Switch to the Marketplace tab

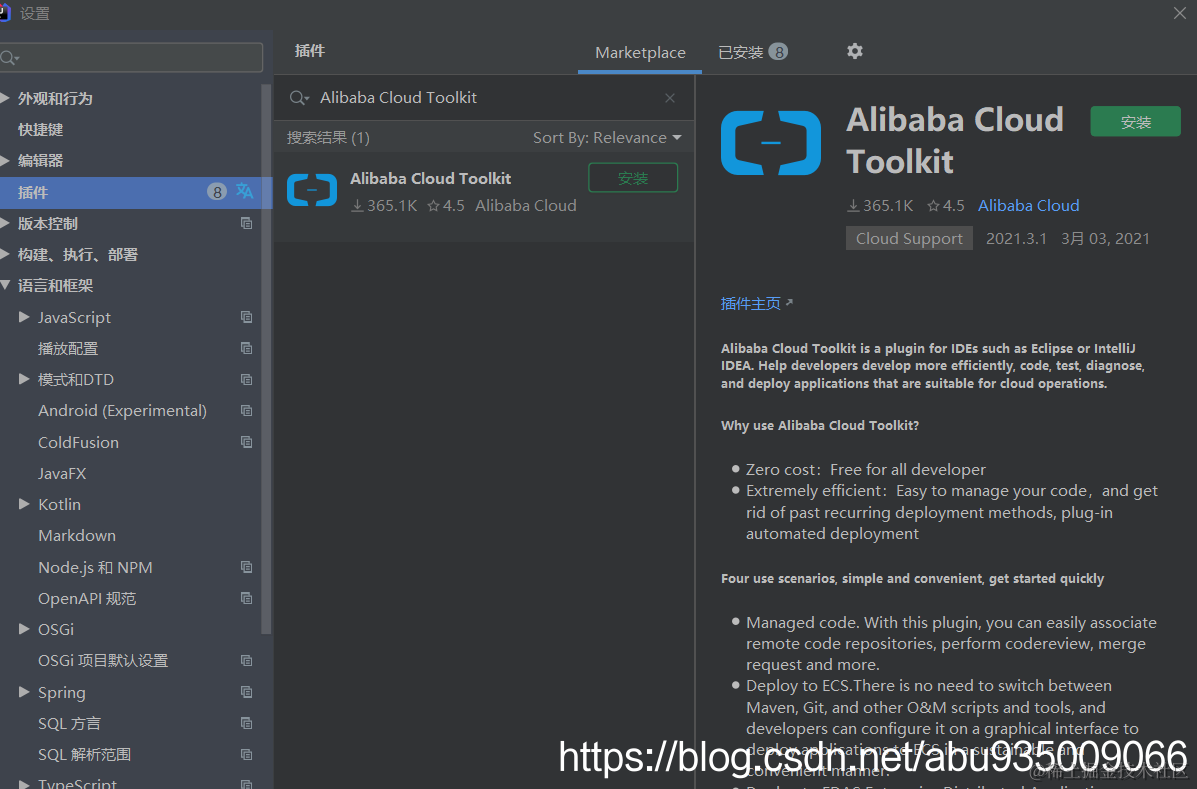[x=640, y=53]
